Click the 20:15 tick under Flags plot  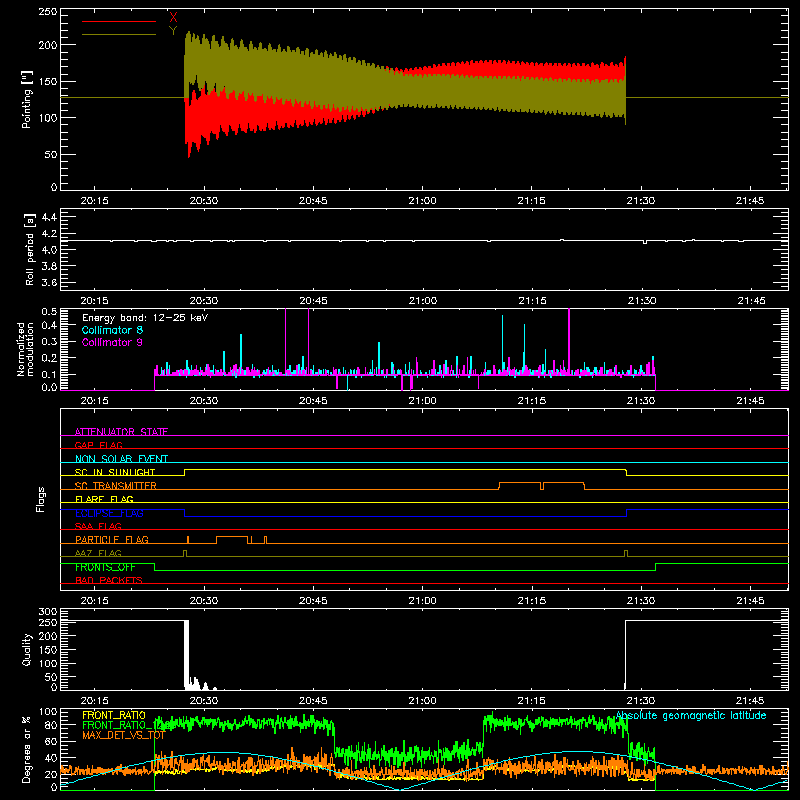pyautogui.click(x=94, y=601)
